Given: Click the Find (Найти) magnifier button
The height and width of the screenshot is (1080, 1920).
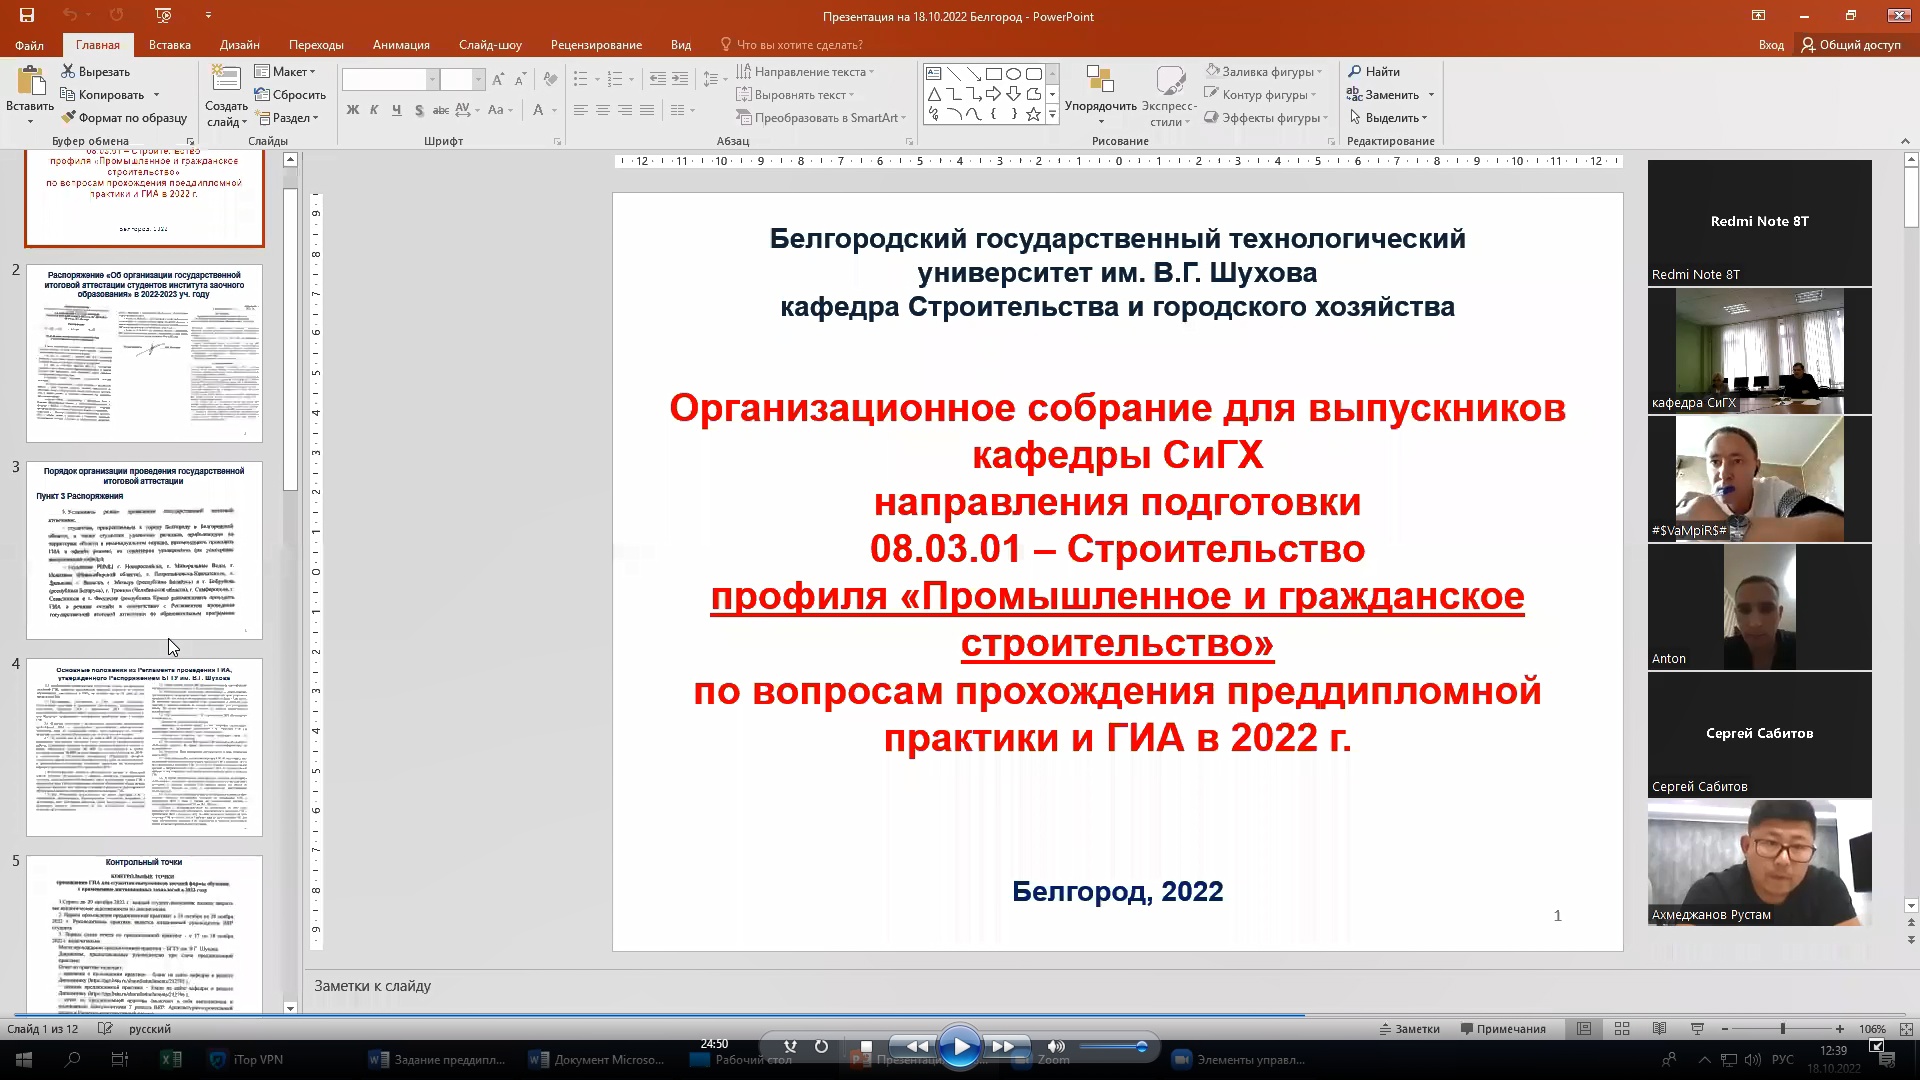Looking at the screenshot, I should click(x=1374, y=71).
